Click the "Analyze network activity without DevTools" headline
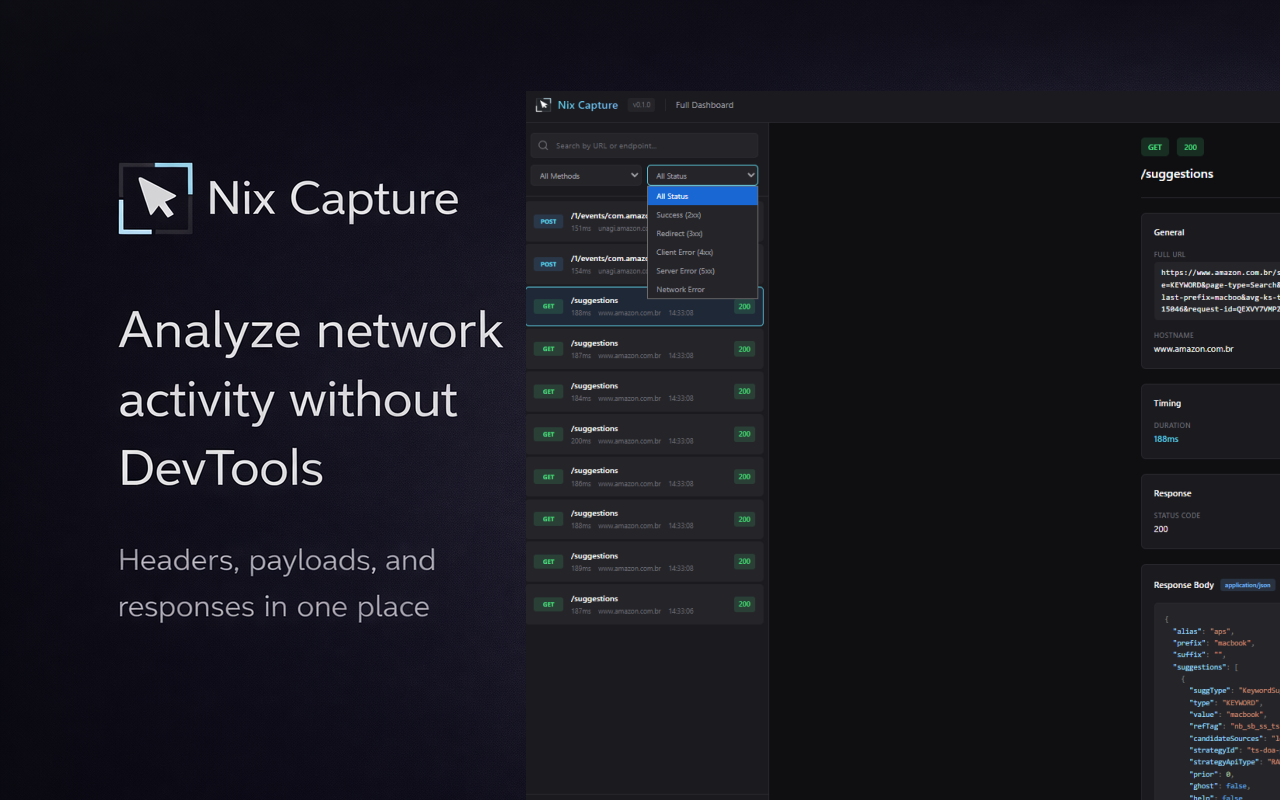This screenshot has height=800, width=1280. (x=311, y=399)
